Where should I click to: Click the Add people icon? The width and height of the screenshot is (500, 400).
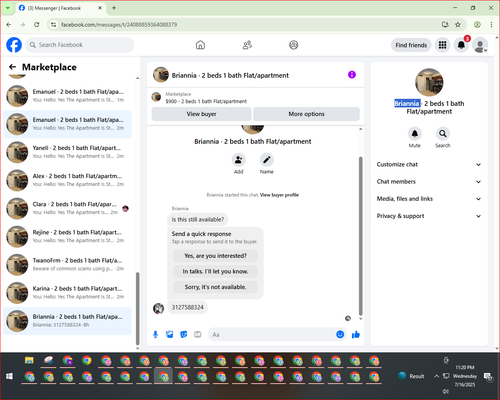coord(239,160)
